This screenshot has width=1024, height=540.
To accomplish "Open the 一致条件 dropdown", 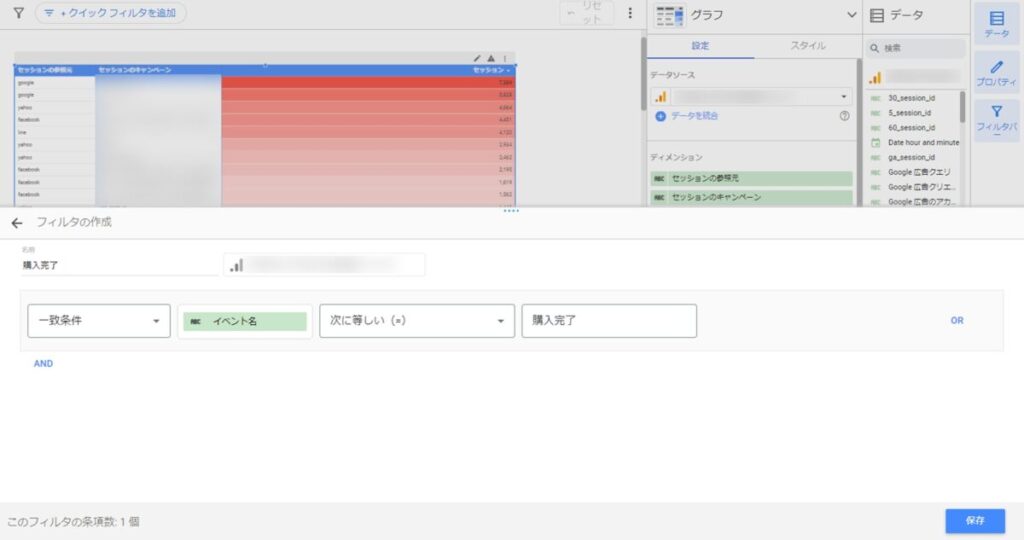I will [x=98, y=321].
